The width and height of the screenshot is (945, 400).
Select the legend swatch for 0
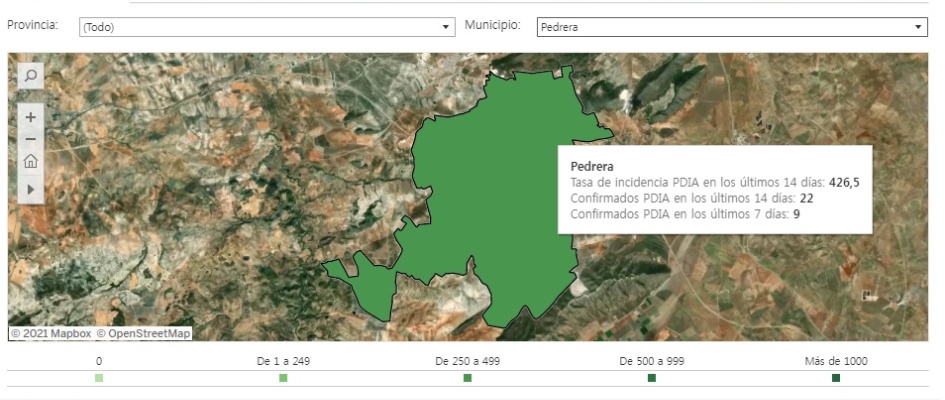pos(99,378)
